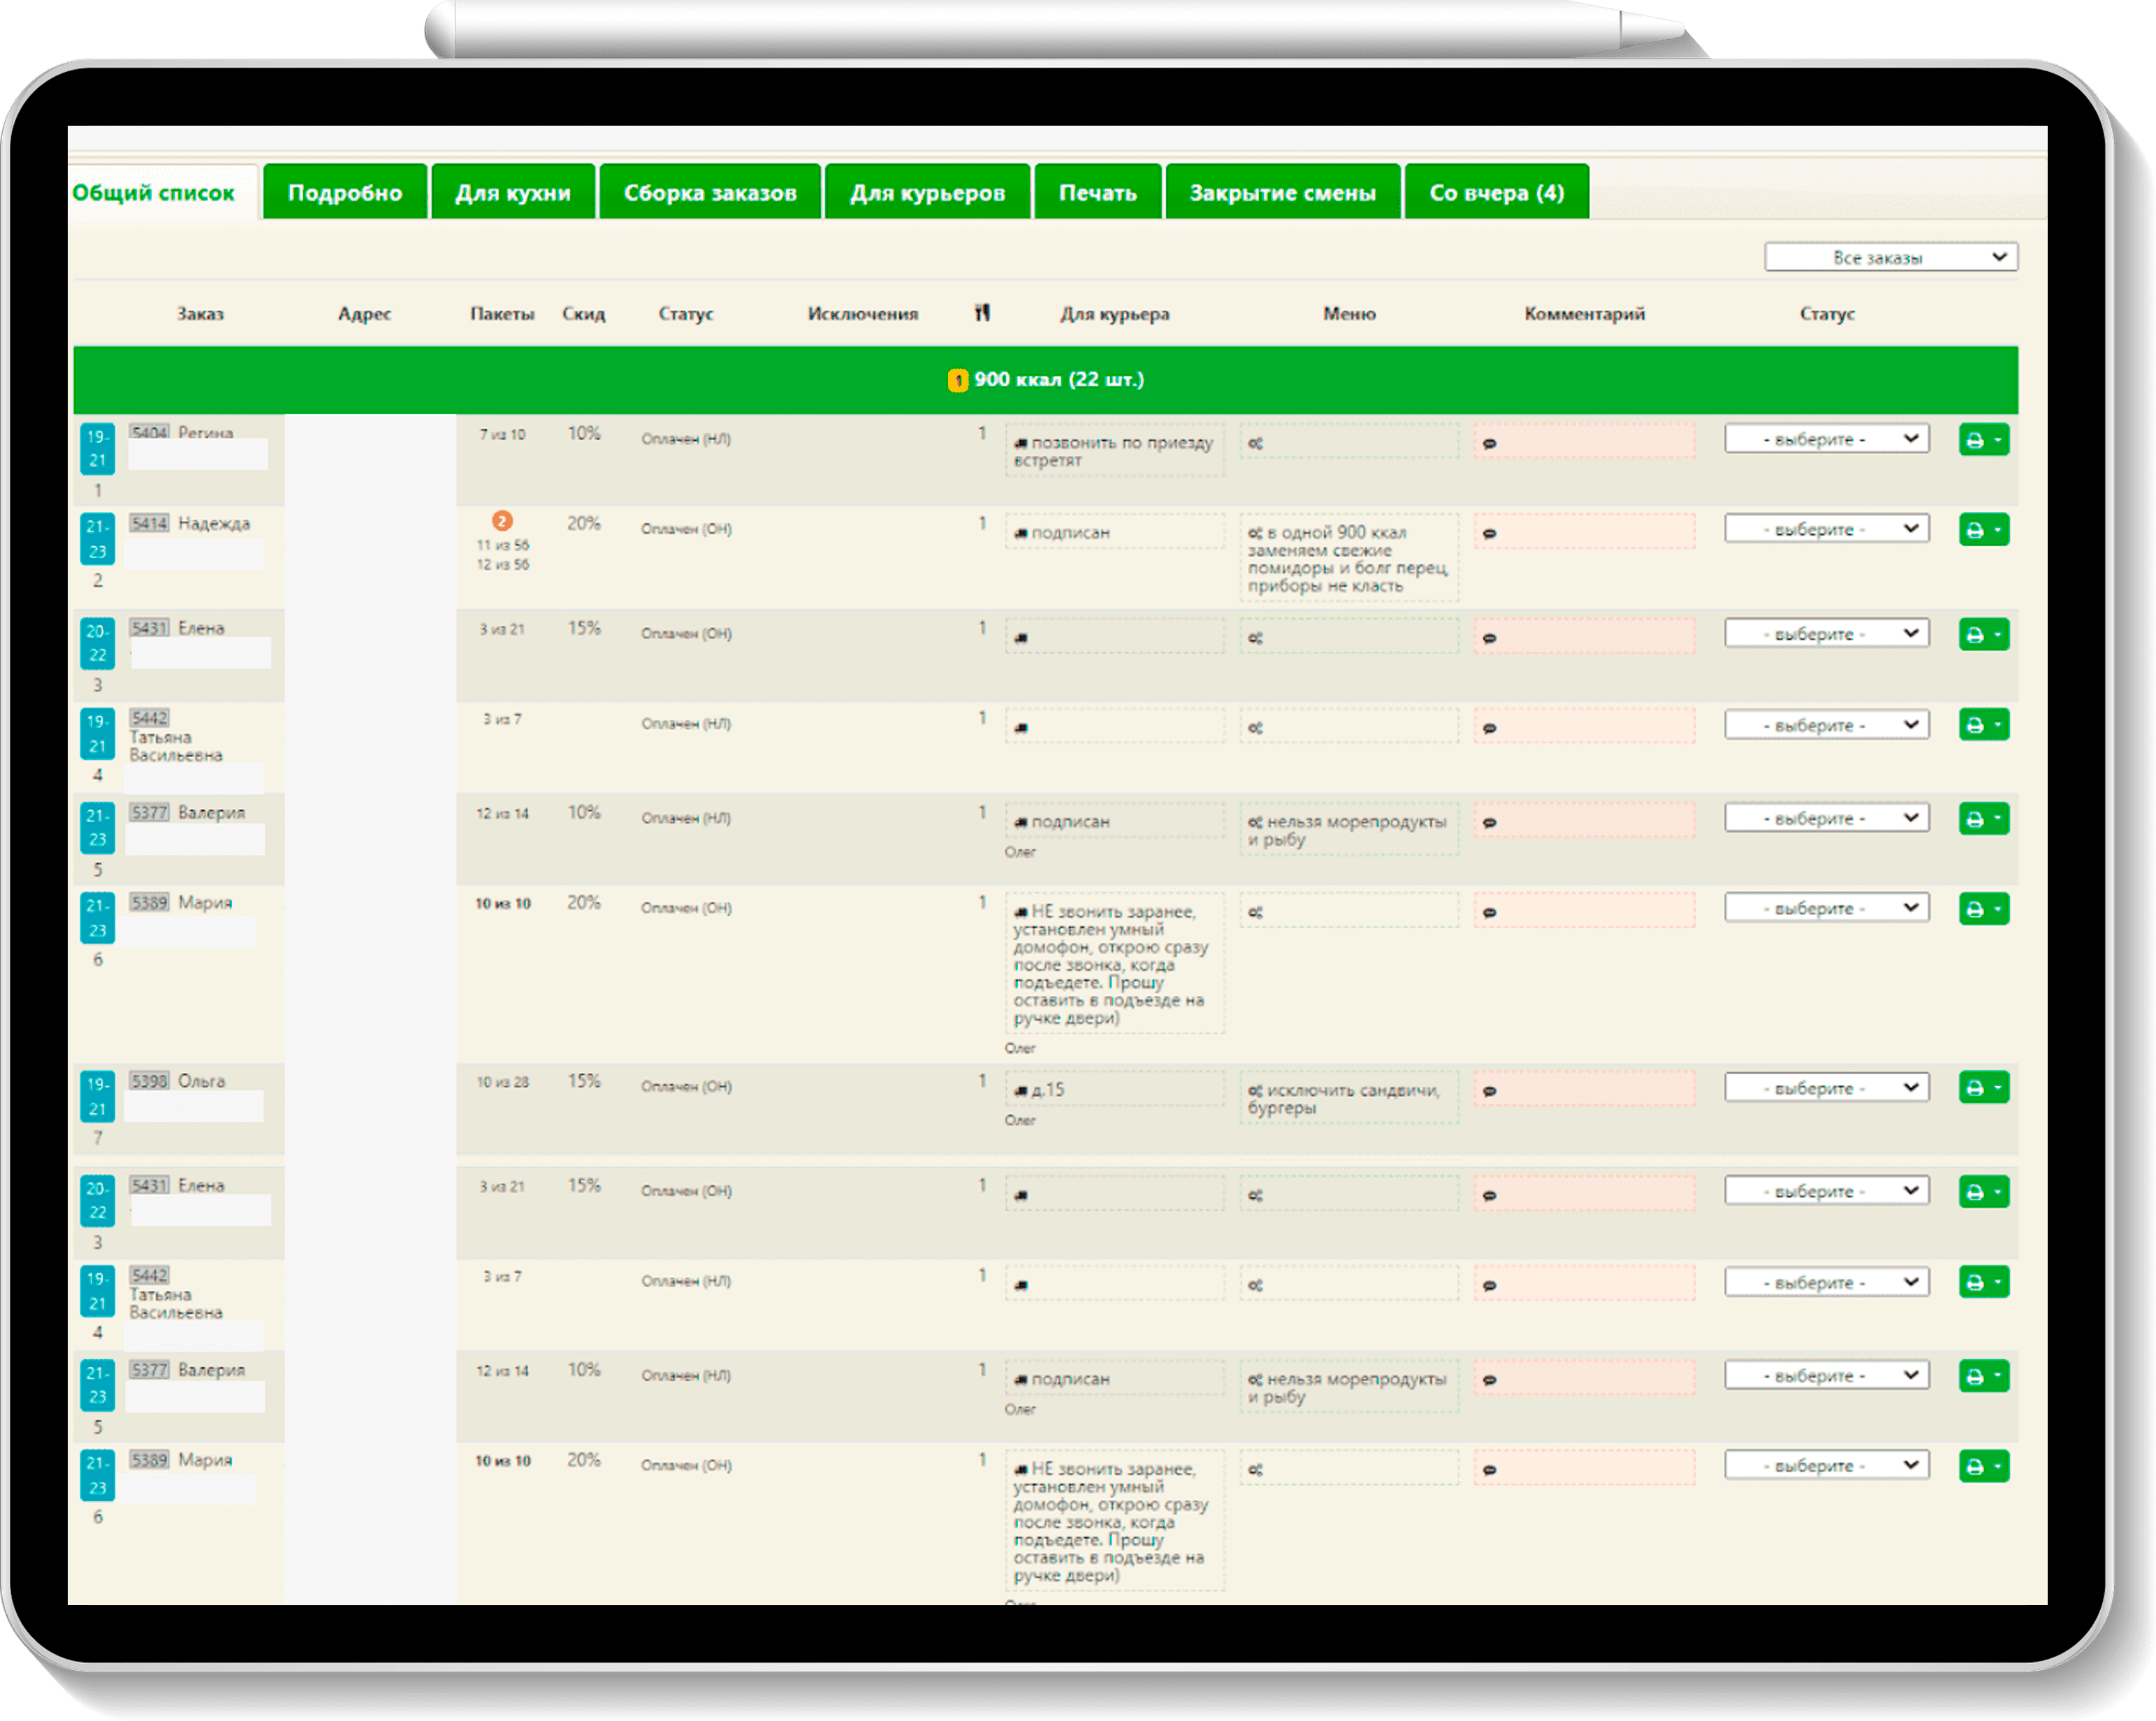Viewport: 2156px width, 1721px height.
Task: Click the menu gears icon in first Елена row
Action: coord(1255,638)
